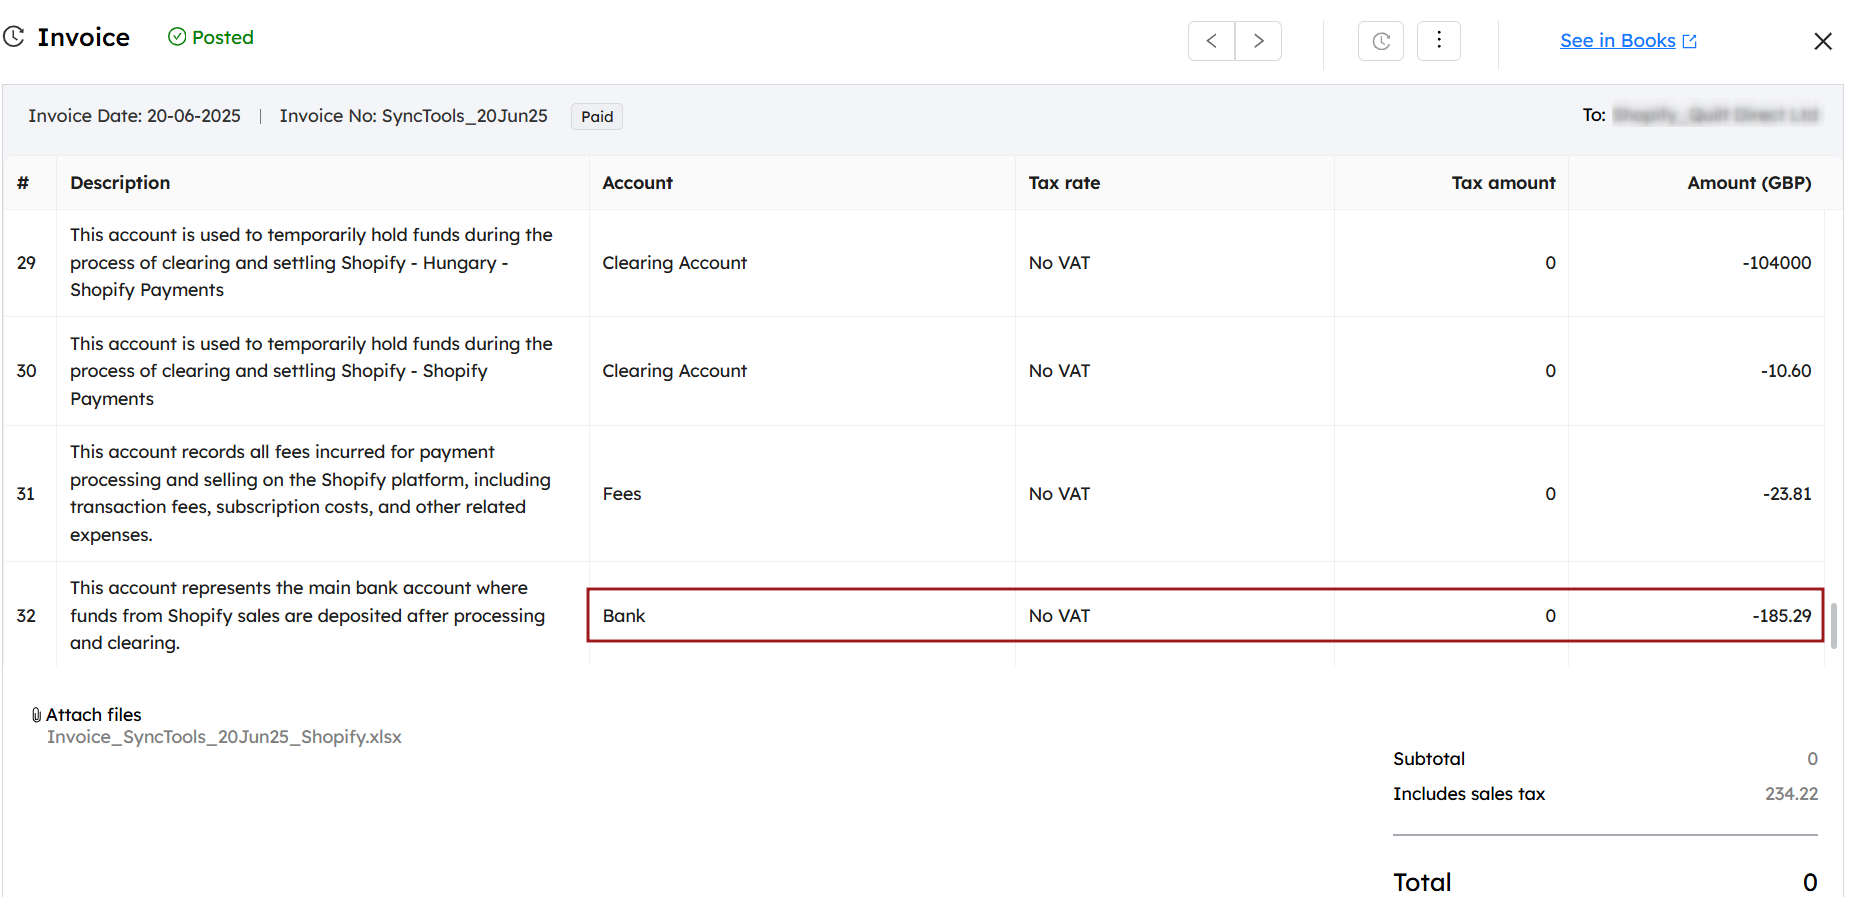Open the See in Books link

(1628, 40)
